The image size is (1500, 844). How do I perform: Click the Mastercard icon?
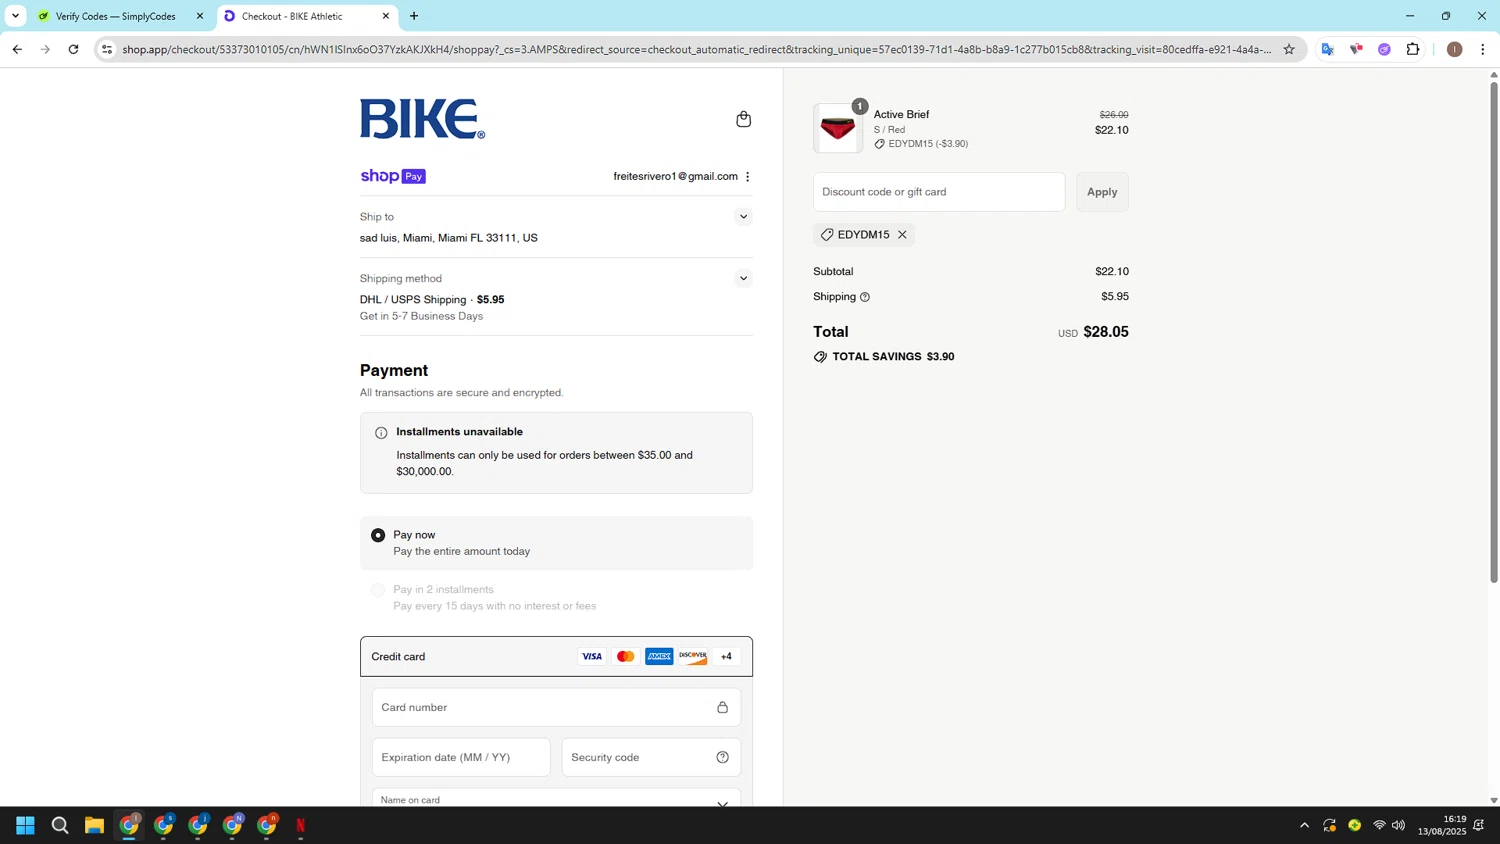[x=626, y=657]
